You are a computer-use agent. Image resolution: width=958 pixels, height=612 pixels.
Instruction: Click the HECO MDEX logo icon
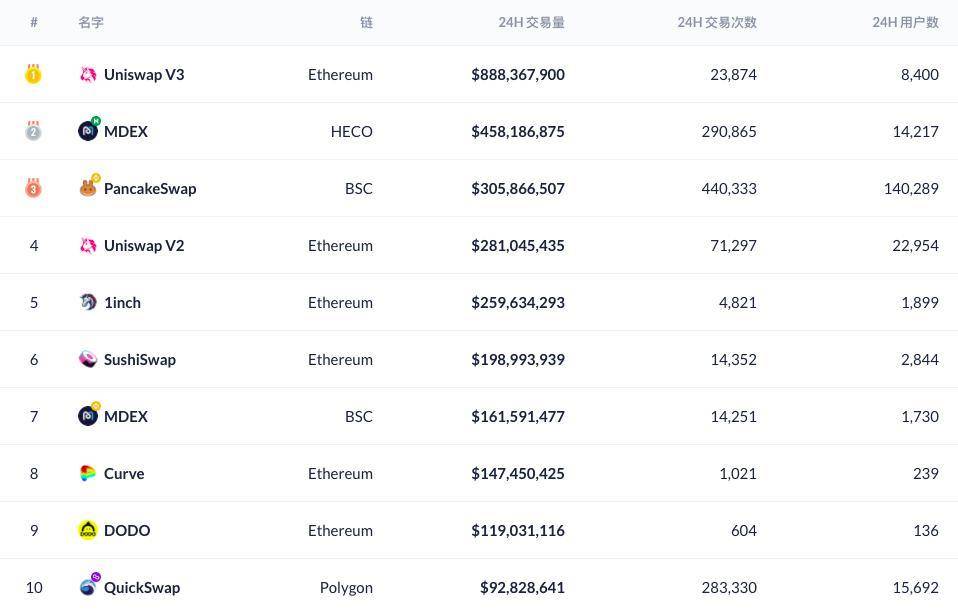coord(88,131)
